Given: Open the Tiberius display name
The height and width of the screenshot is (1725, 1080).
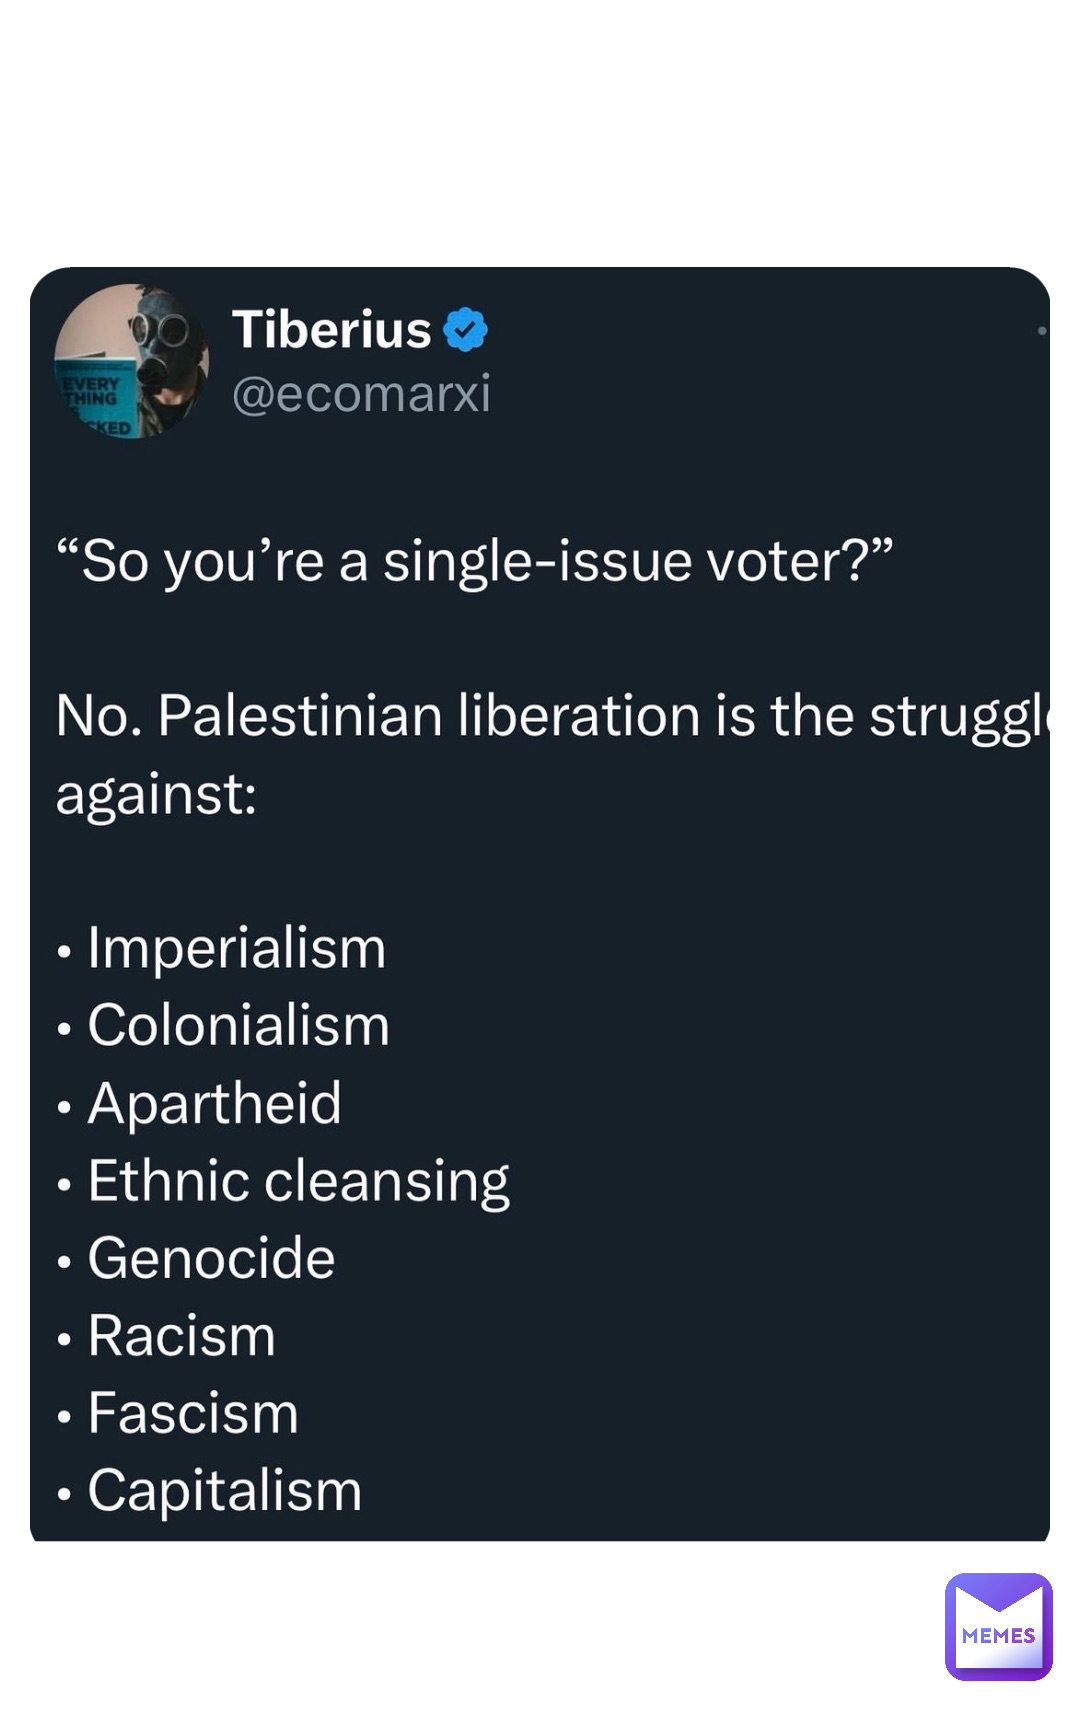Looking at the screenshot, I should [x=332, y=330].
